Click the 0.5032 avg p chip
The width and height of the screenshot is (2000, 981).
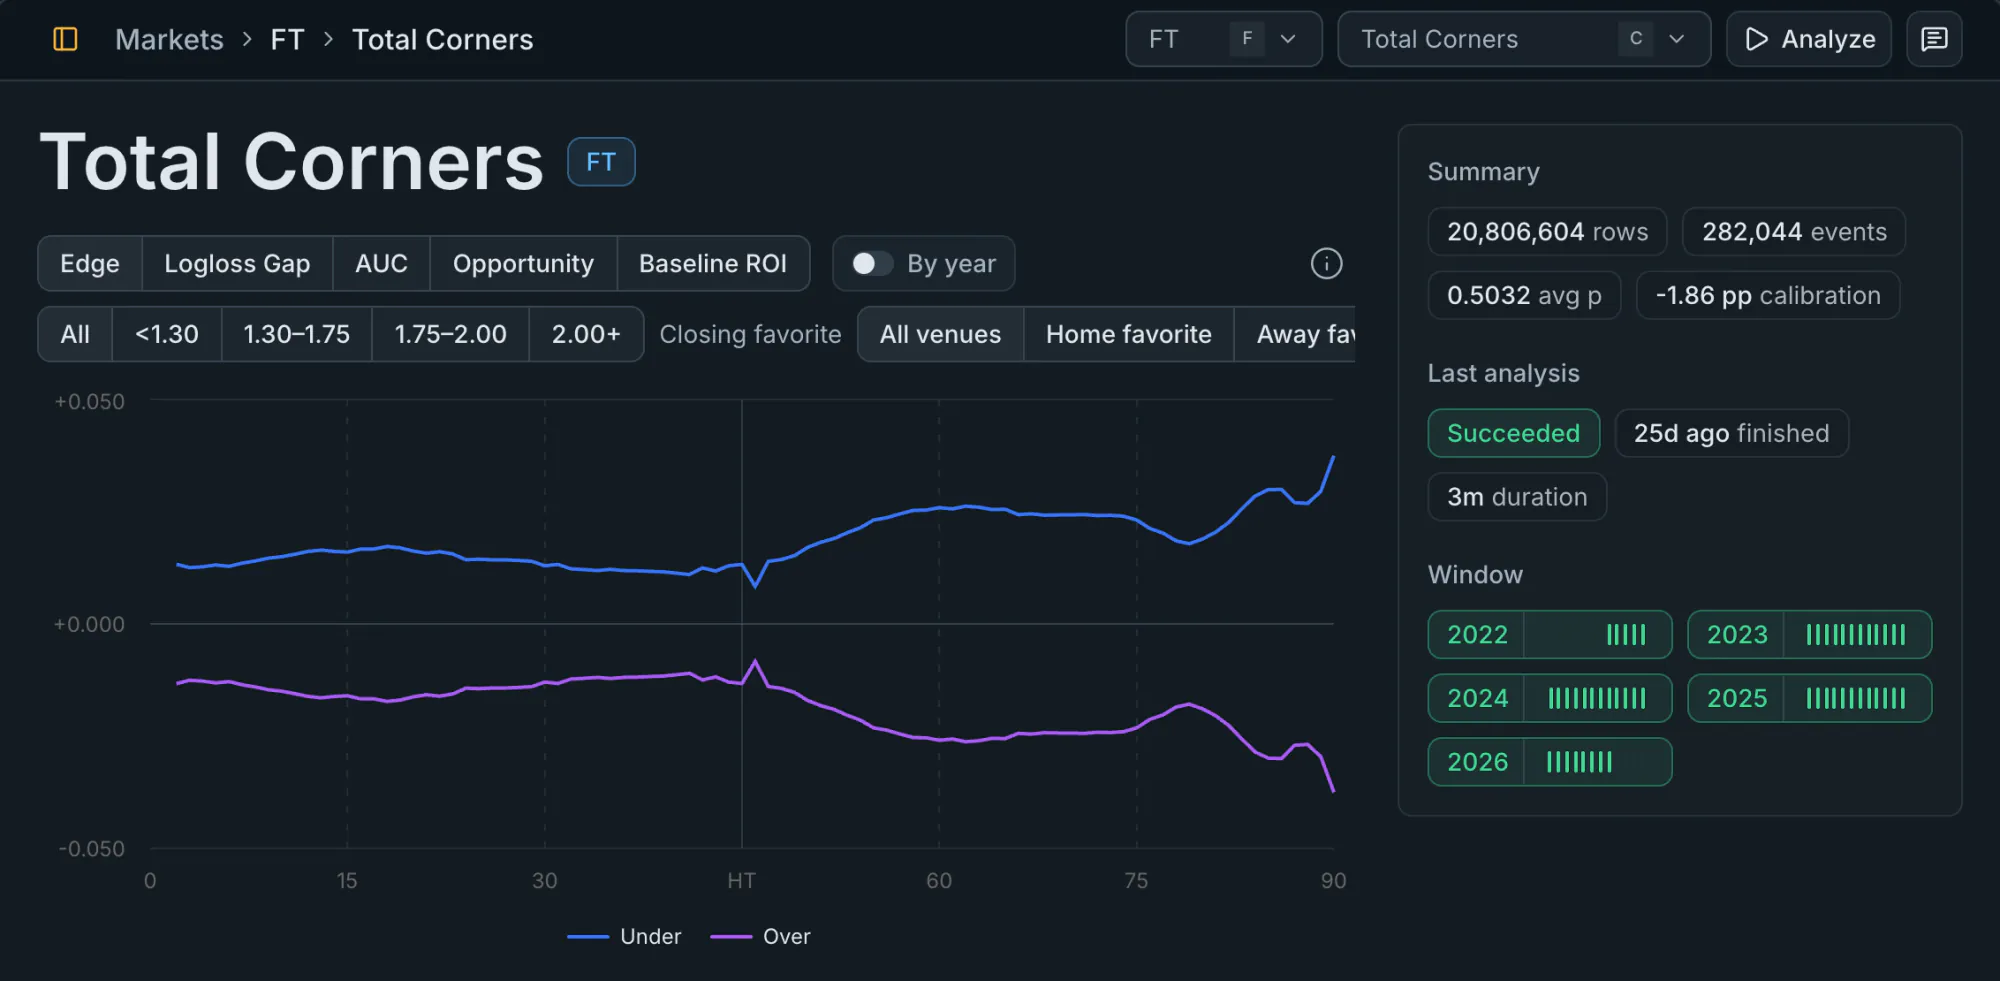(x=1524, y=295)
